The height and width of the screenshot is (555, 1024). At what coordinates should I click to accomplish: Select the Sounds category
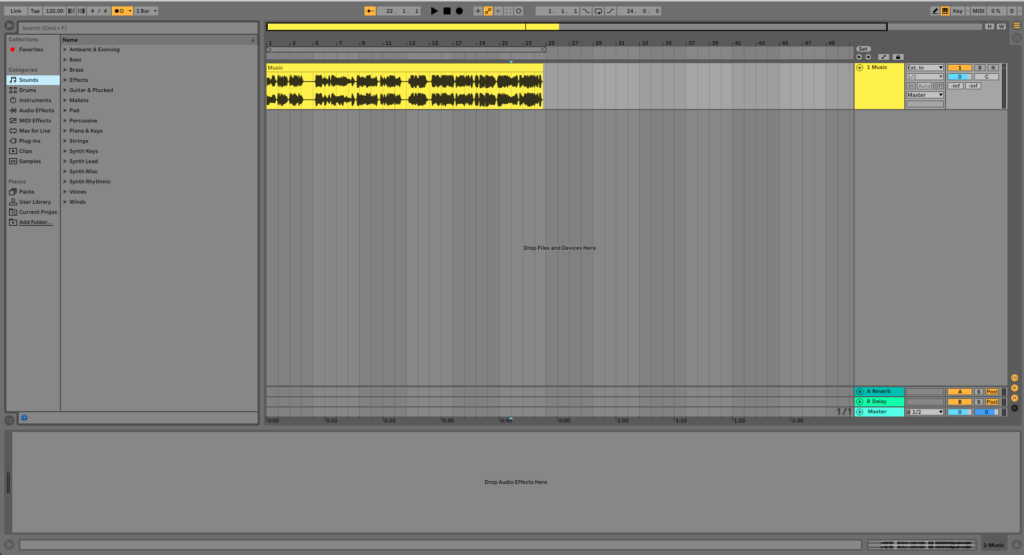coord(33,80)
